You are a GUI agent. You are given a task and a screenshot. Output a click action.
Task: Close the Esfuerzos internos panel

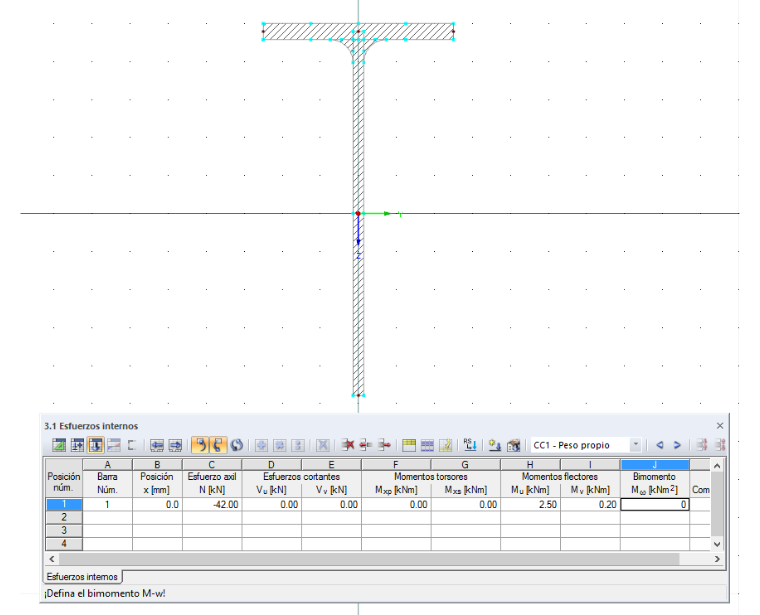pos(720,426)
